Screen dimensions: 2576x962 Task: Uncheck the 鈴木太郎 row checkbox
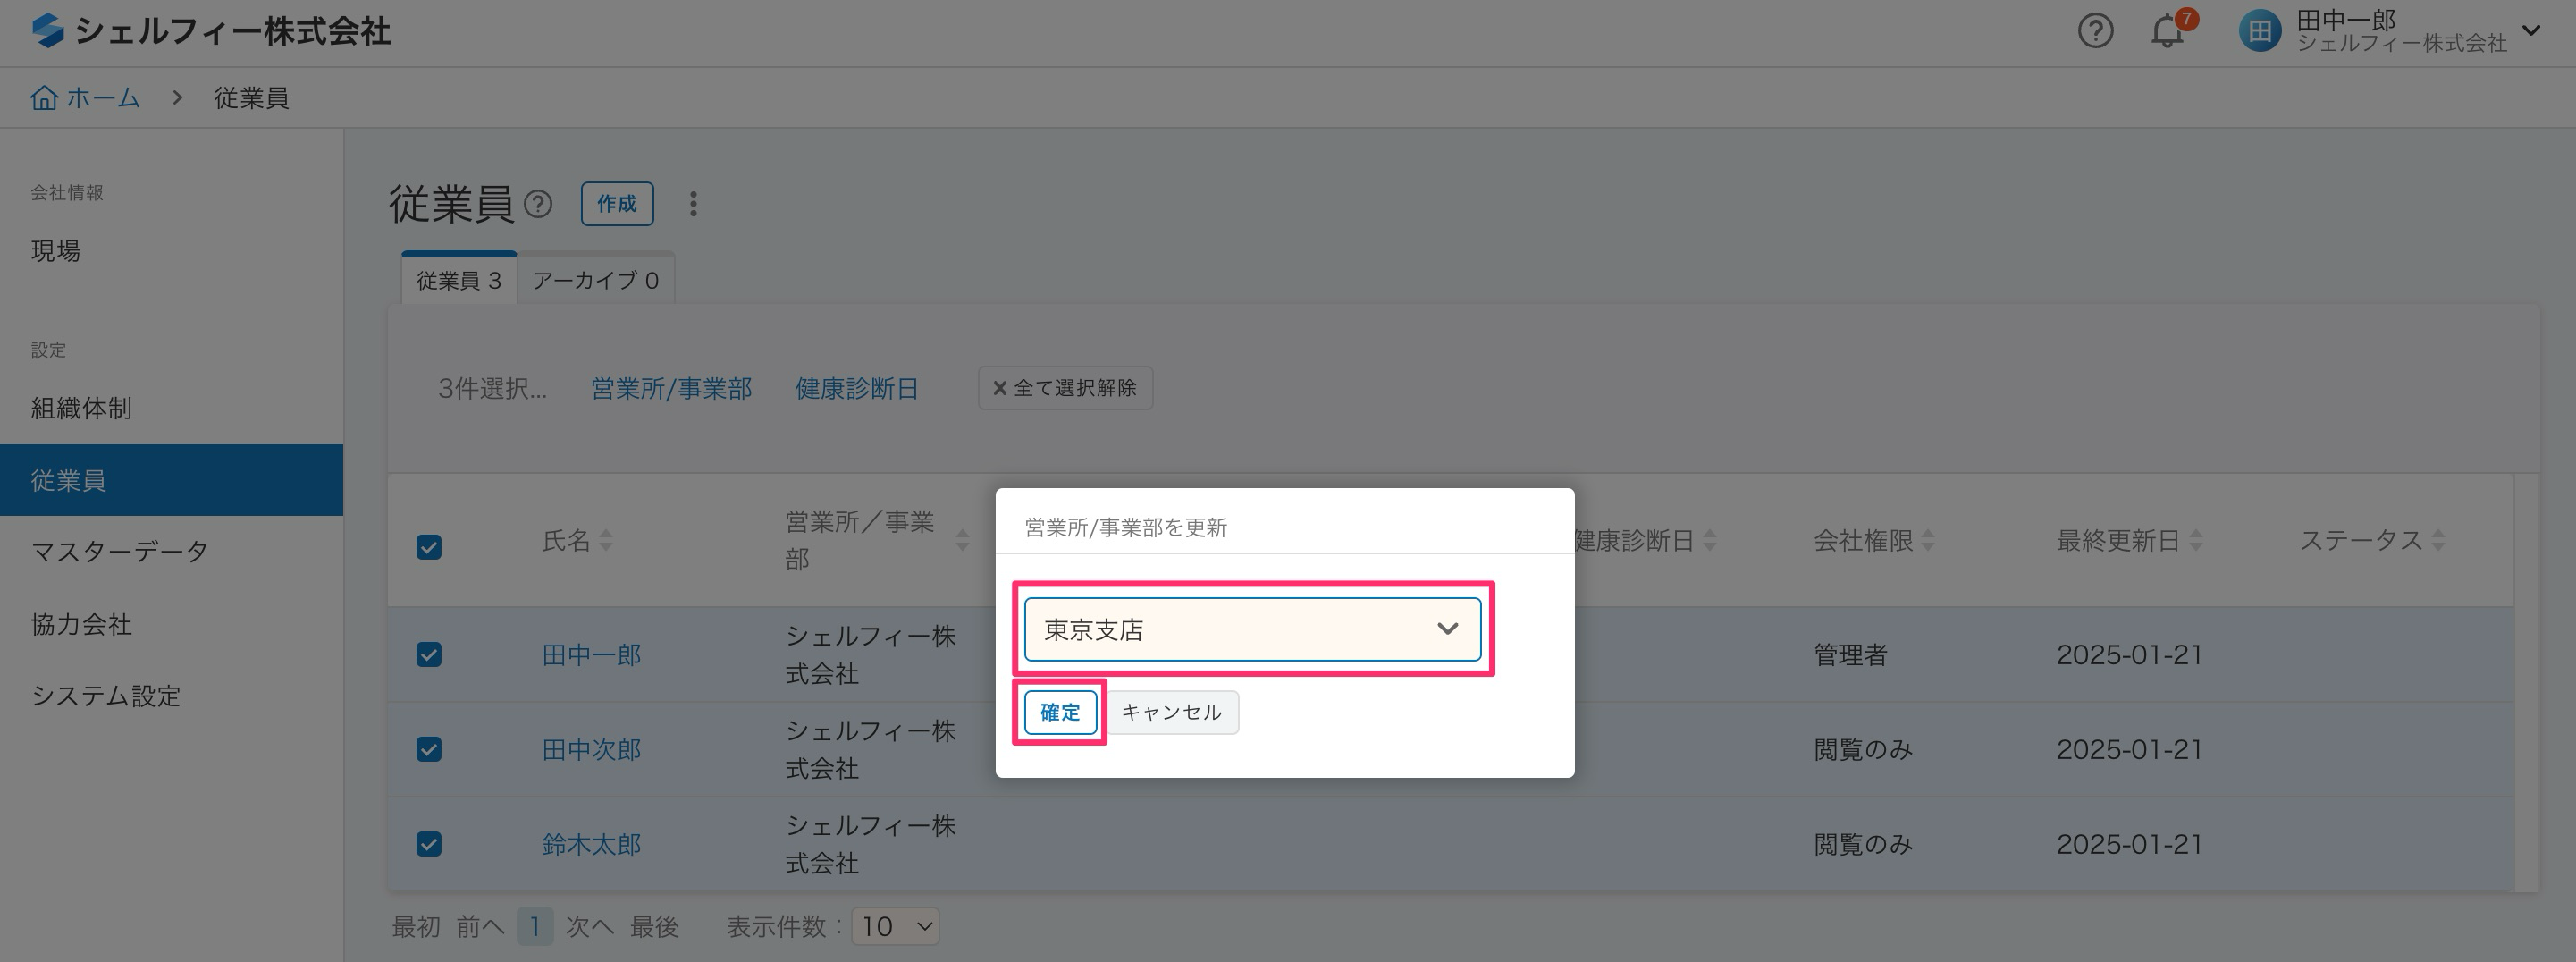[429, 844]
